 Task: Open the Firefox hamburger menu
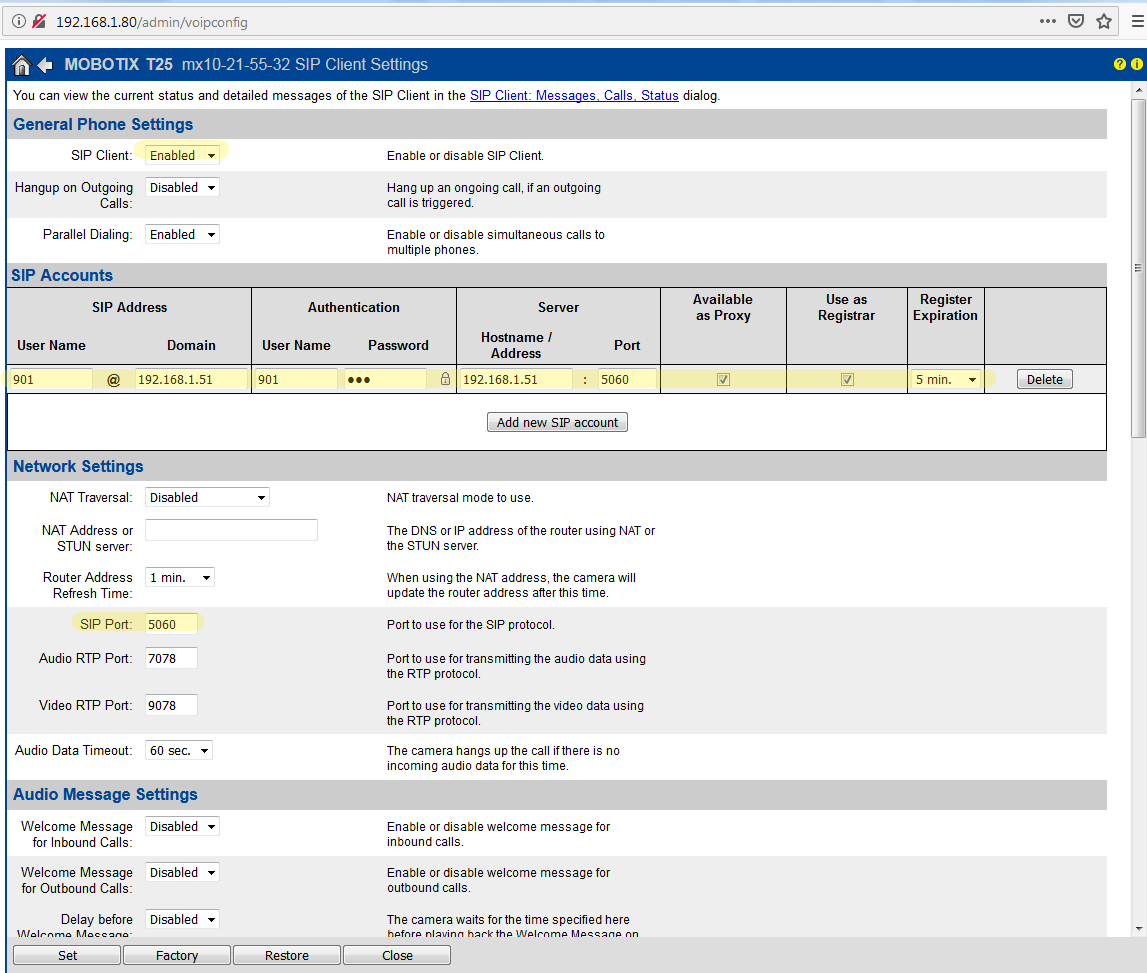(1138, 21)
